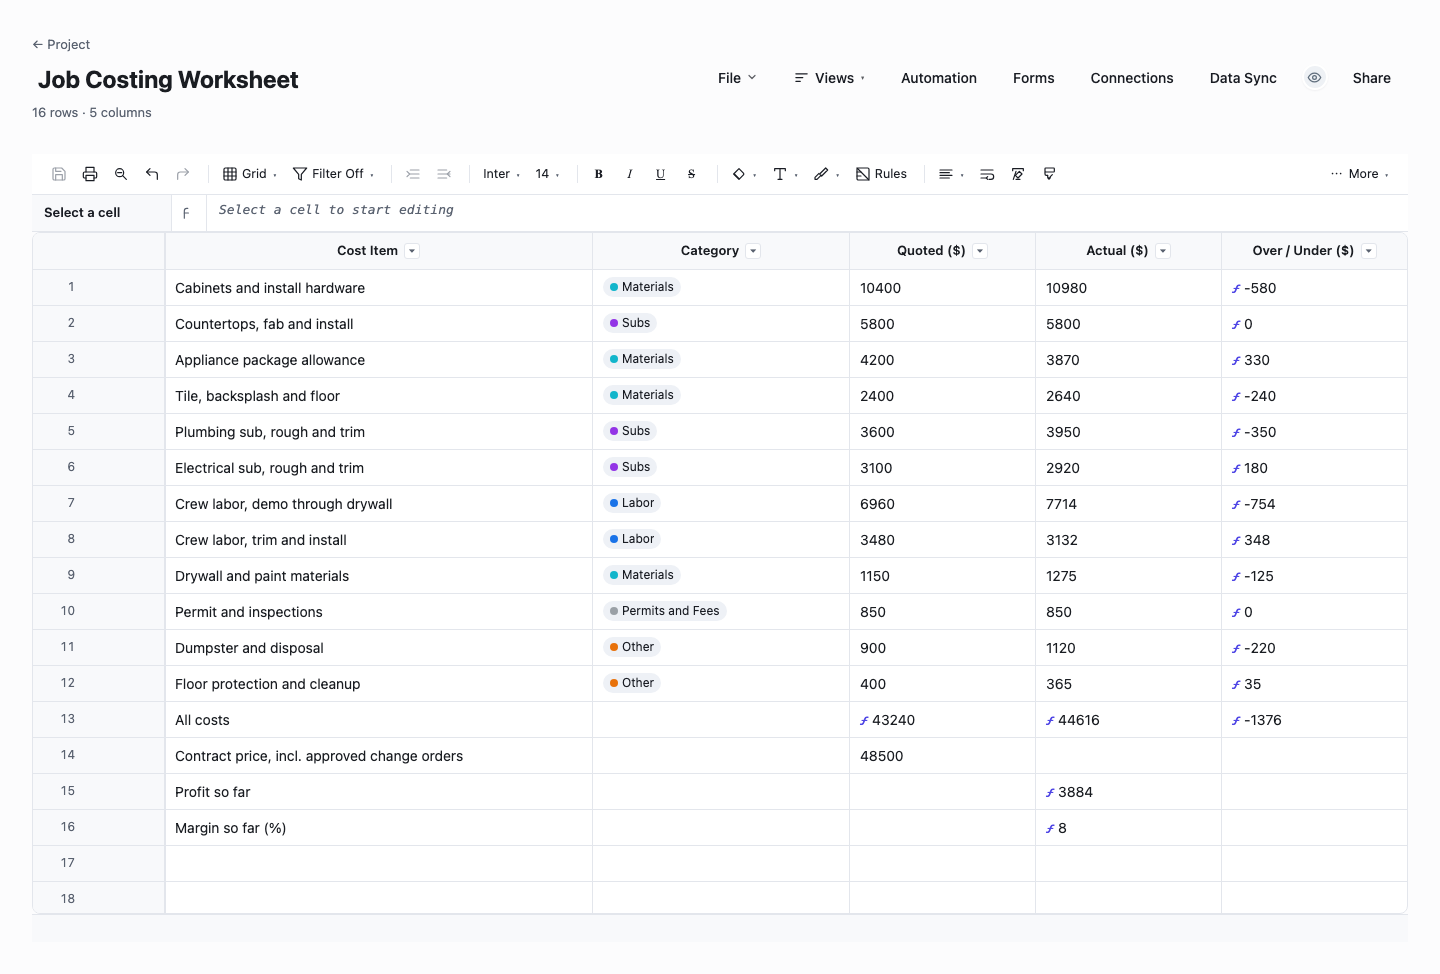The height and width of the screenshot is (974, 1440).
Task: Select row number 7 header
Action: pos(99,503)
